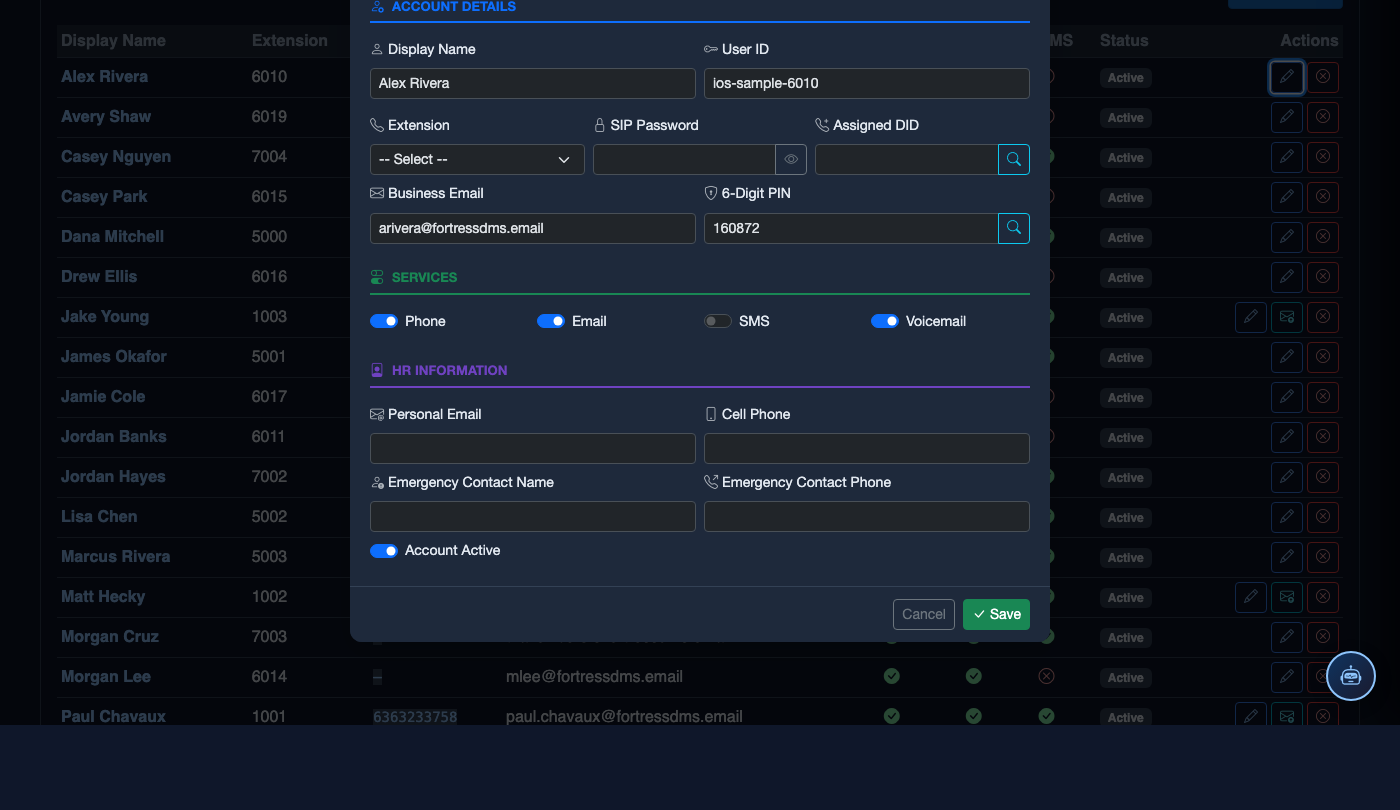
Task: Click red delete icon for Morgan Cruz
Action: pos(1323,637)
